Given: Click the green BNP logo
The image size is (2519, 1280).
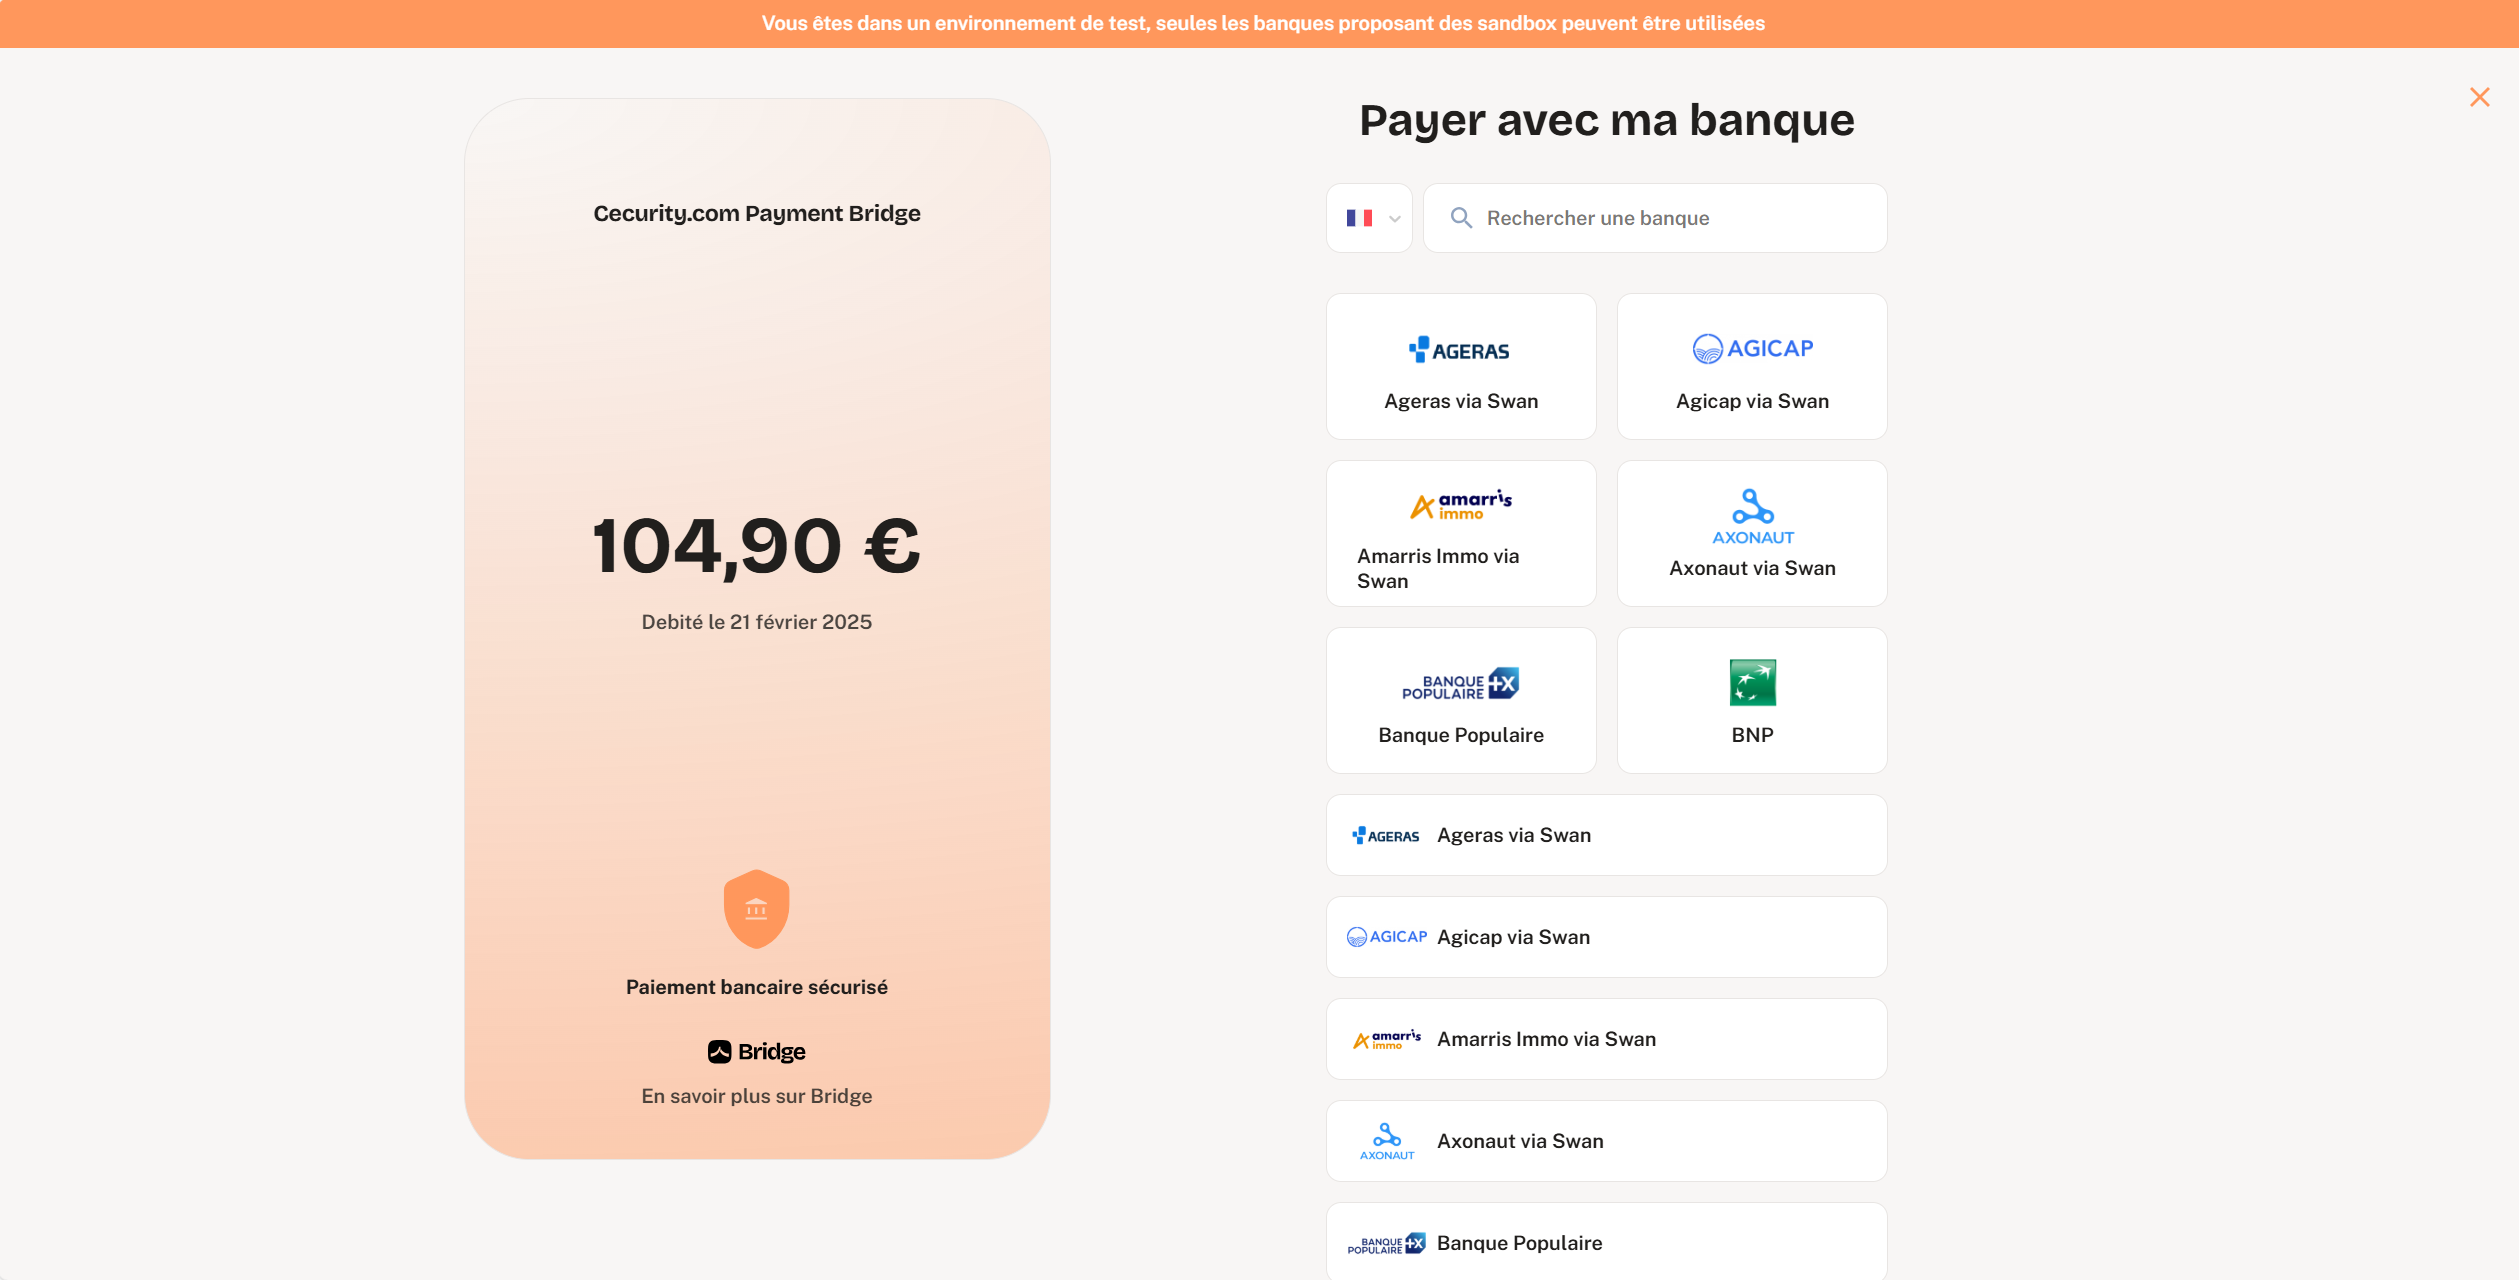Looking at the screenshot, I should (1752, 683).
